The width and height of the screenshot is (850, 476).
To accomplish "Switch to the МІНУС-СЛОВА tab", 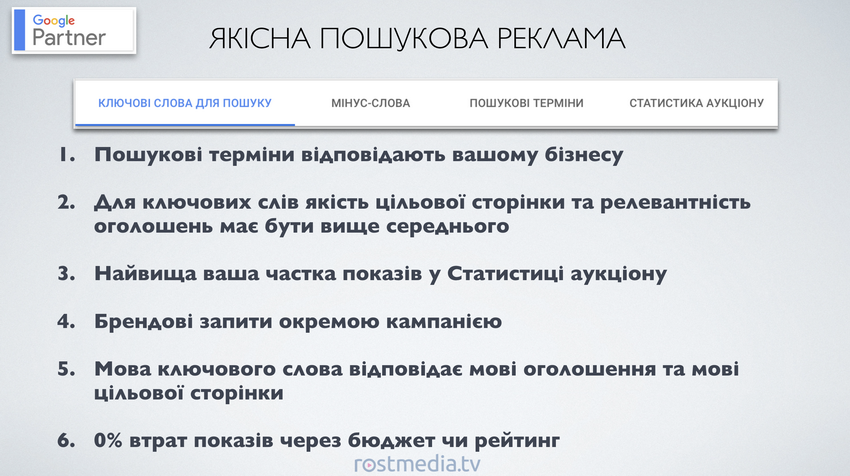I will 370,103.
